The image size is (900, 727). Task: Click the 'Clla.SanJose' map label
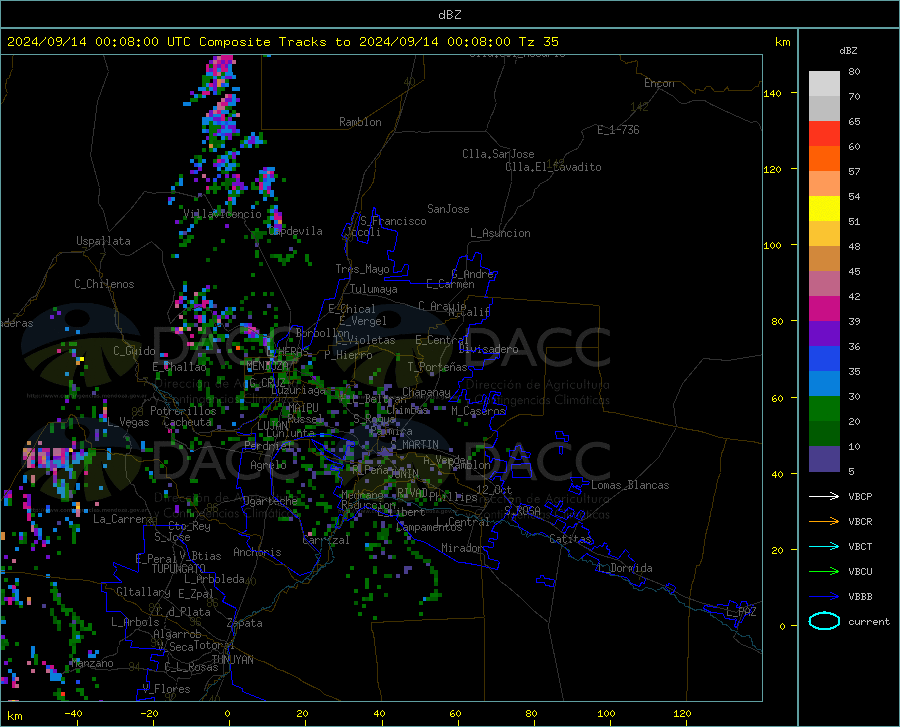click(x=498, y=154)
